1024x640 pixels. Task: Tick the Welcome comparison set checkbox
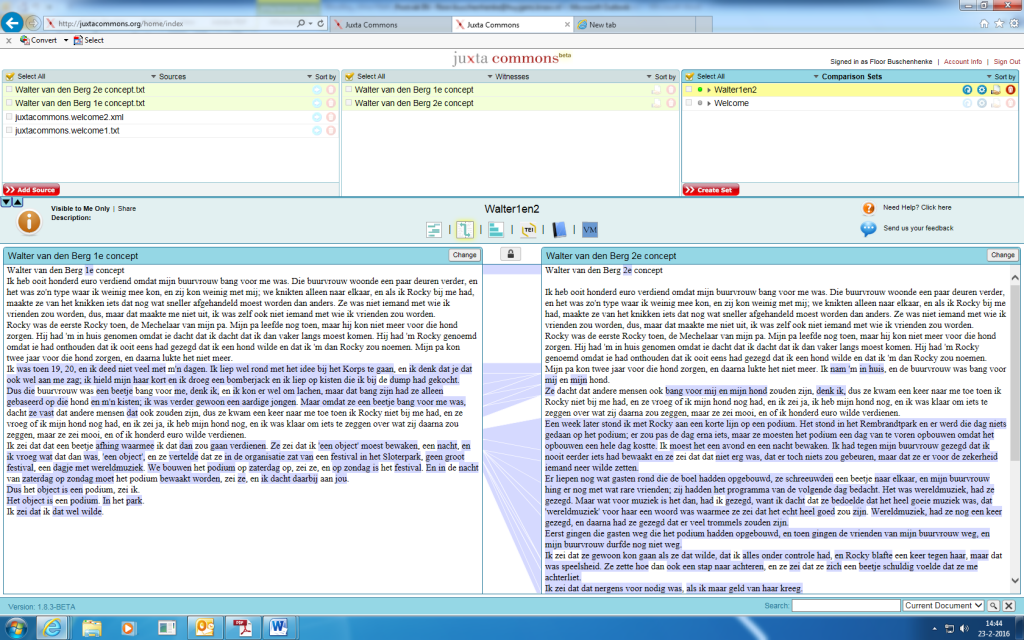click(691, 104)
